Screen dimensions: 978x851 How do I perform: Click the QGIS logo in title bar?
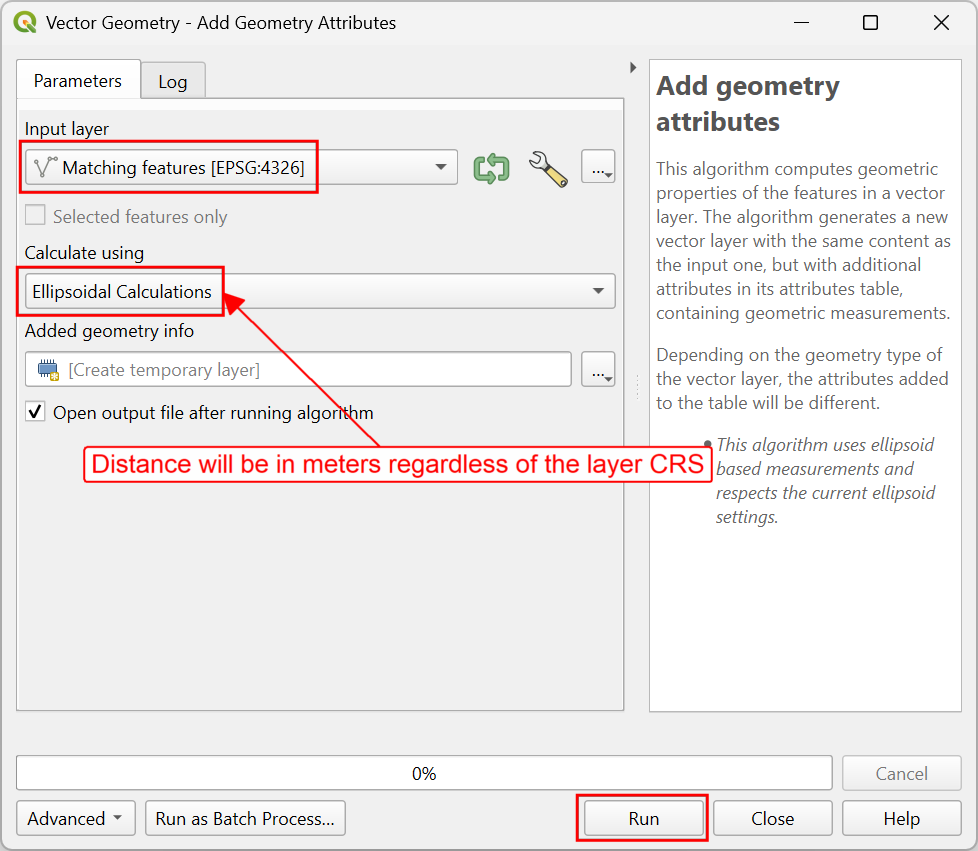pyautogui.click(x=26, y=22)
